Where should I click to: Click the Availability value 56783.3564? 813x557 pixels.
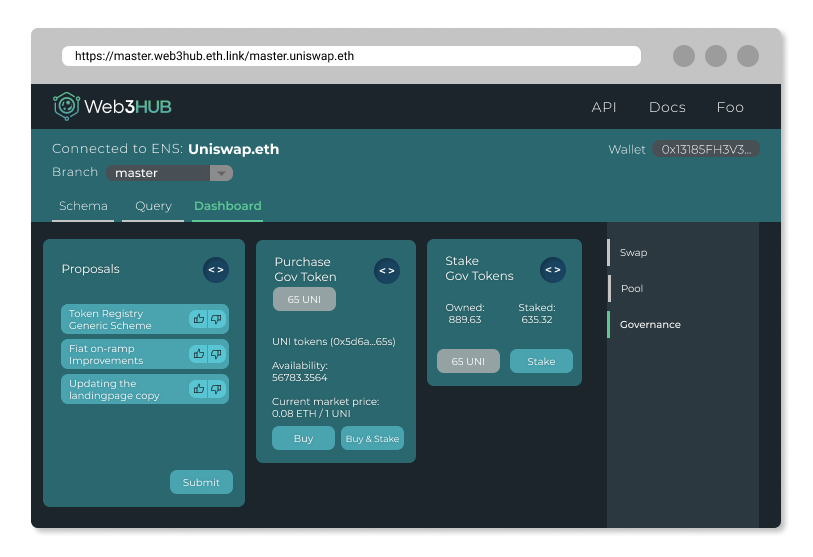pyautogui.click(x=300, y=378)
